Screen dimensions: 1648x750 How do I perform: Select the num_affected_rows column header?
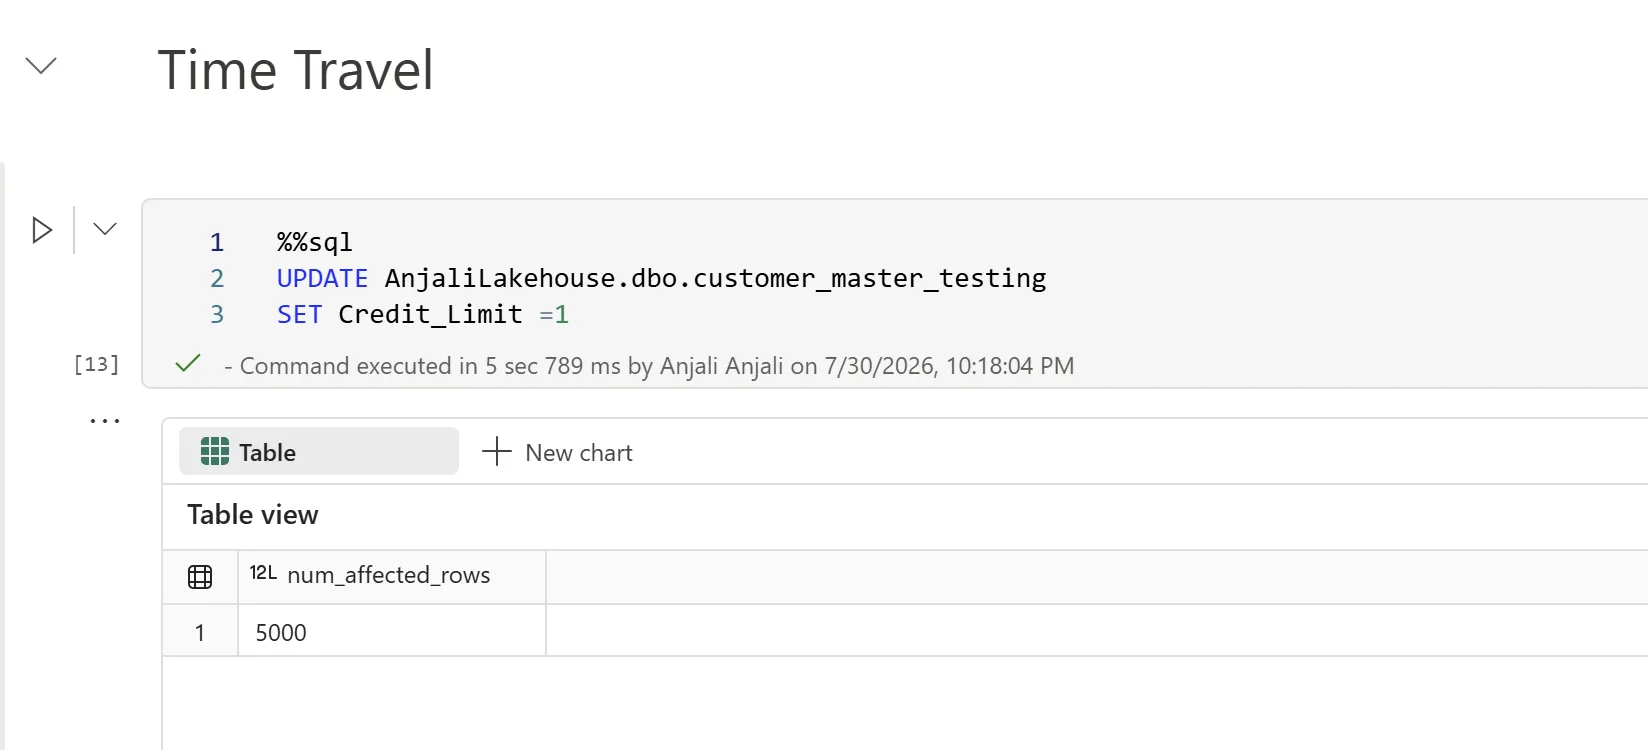[x=392, y=576]
